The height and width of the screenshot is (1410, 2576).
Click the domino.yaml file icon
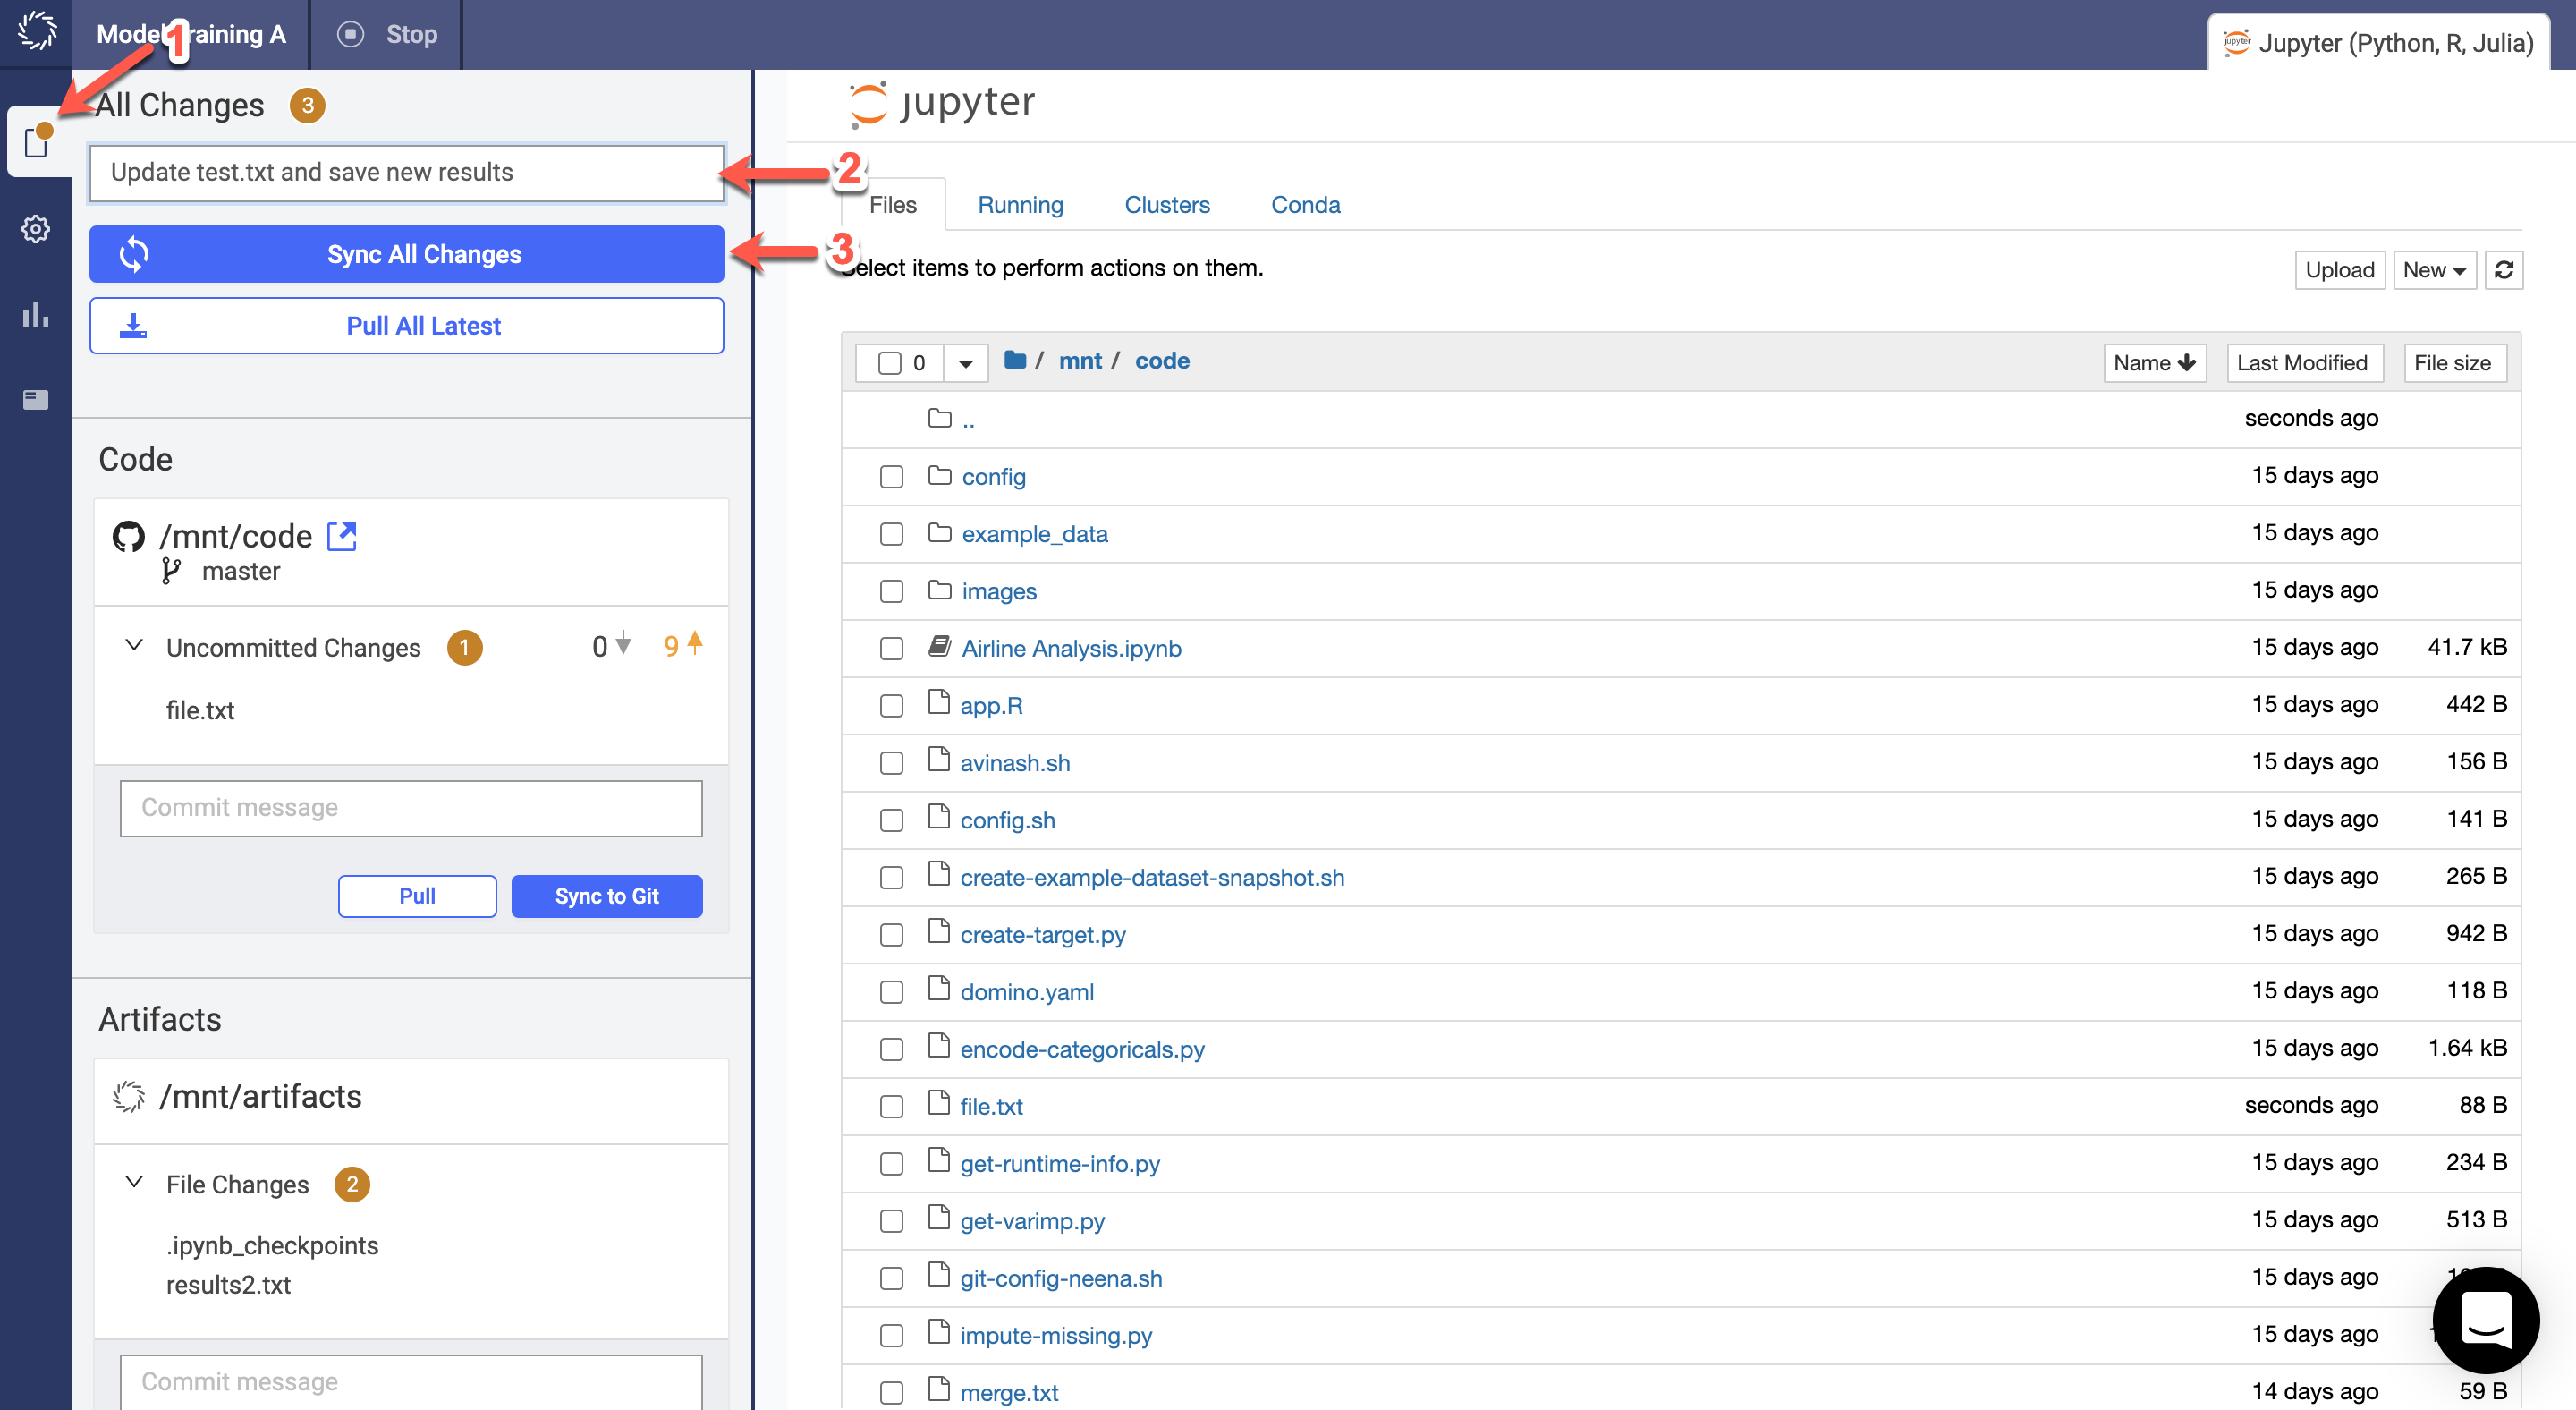[938, 988]
